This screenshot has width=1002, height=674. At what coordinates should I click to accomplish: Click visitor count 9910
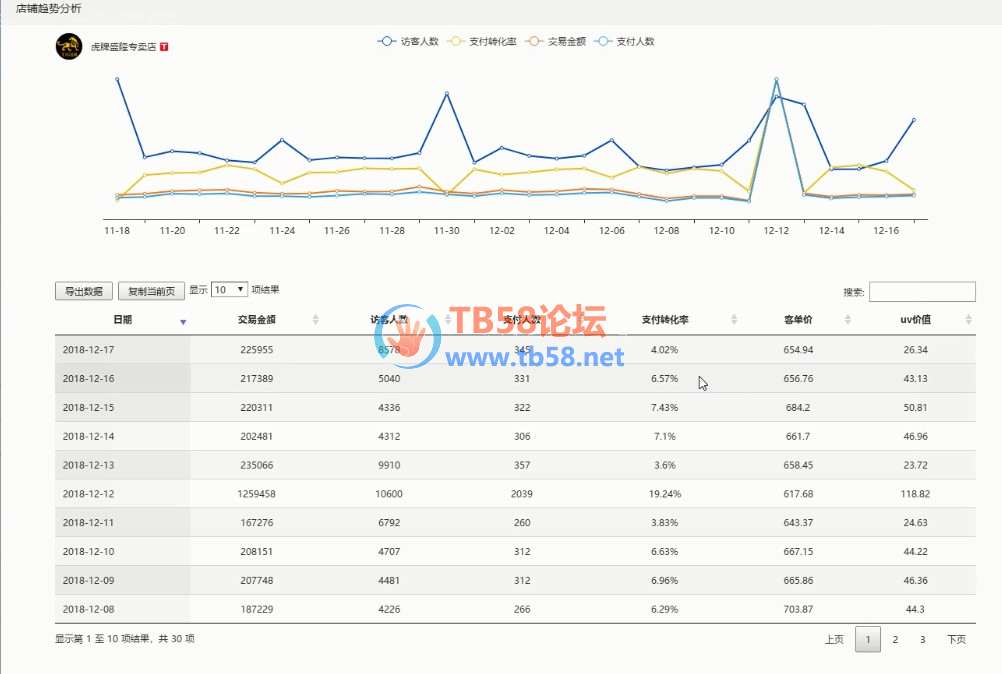tap(389, 465)
